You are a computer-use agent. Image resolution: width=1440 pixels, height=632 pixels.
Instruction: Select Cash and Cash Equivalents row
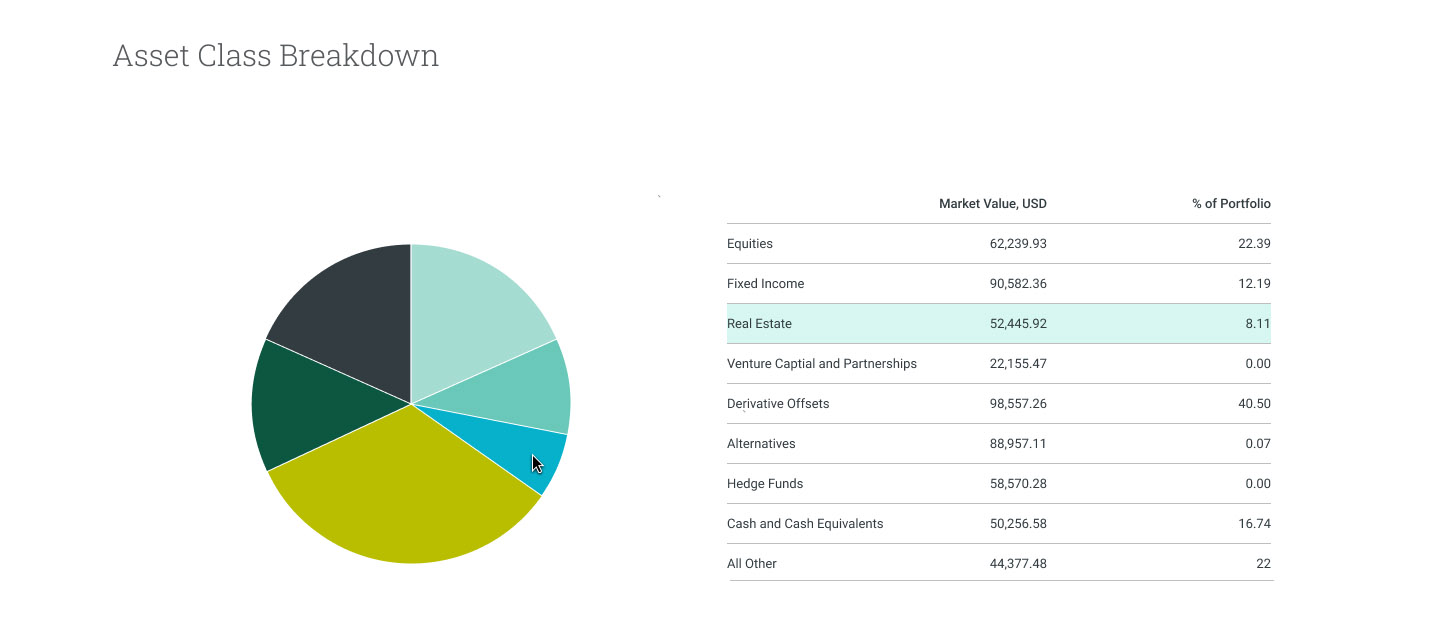[x=805, y=524]
